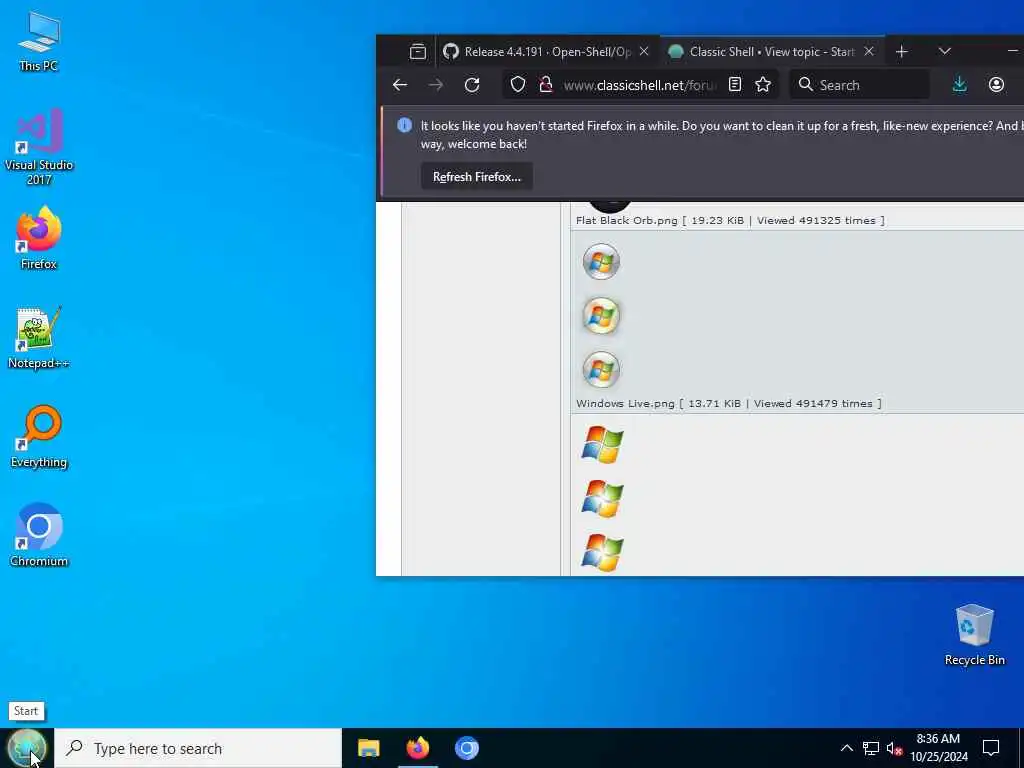Viewport: 1024px width, 768px height.
Task: Focus the Firefox Search box
Action: (859, 85)
